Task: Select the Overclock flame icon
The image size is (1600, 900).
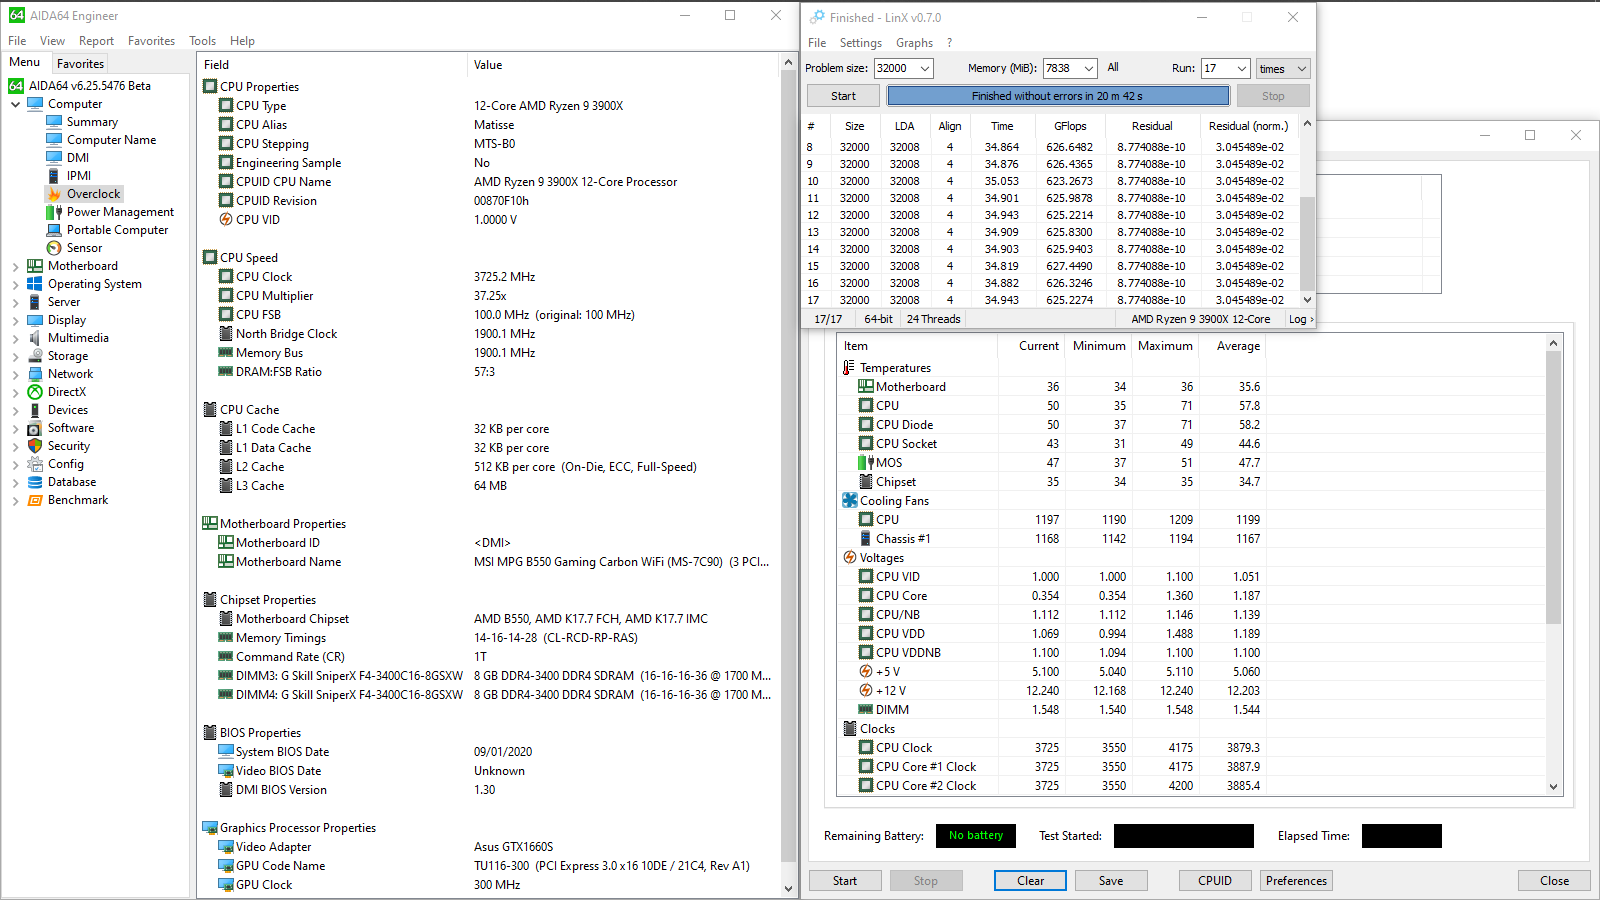Action: 54,194
